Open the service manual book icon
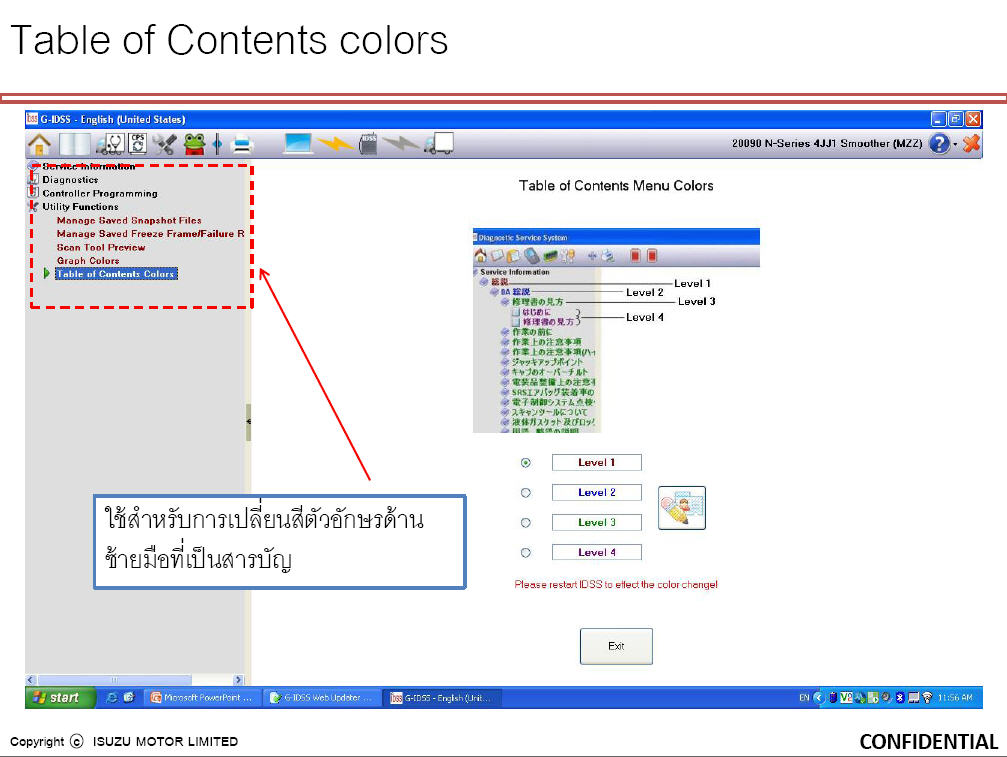1007x757 pixels. (x=74, y=144)
